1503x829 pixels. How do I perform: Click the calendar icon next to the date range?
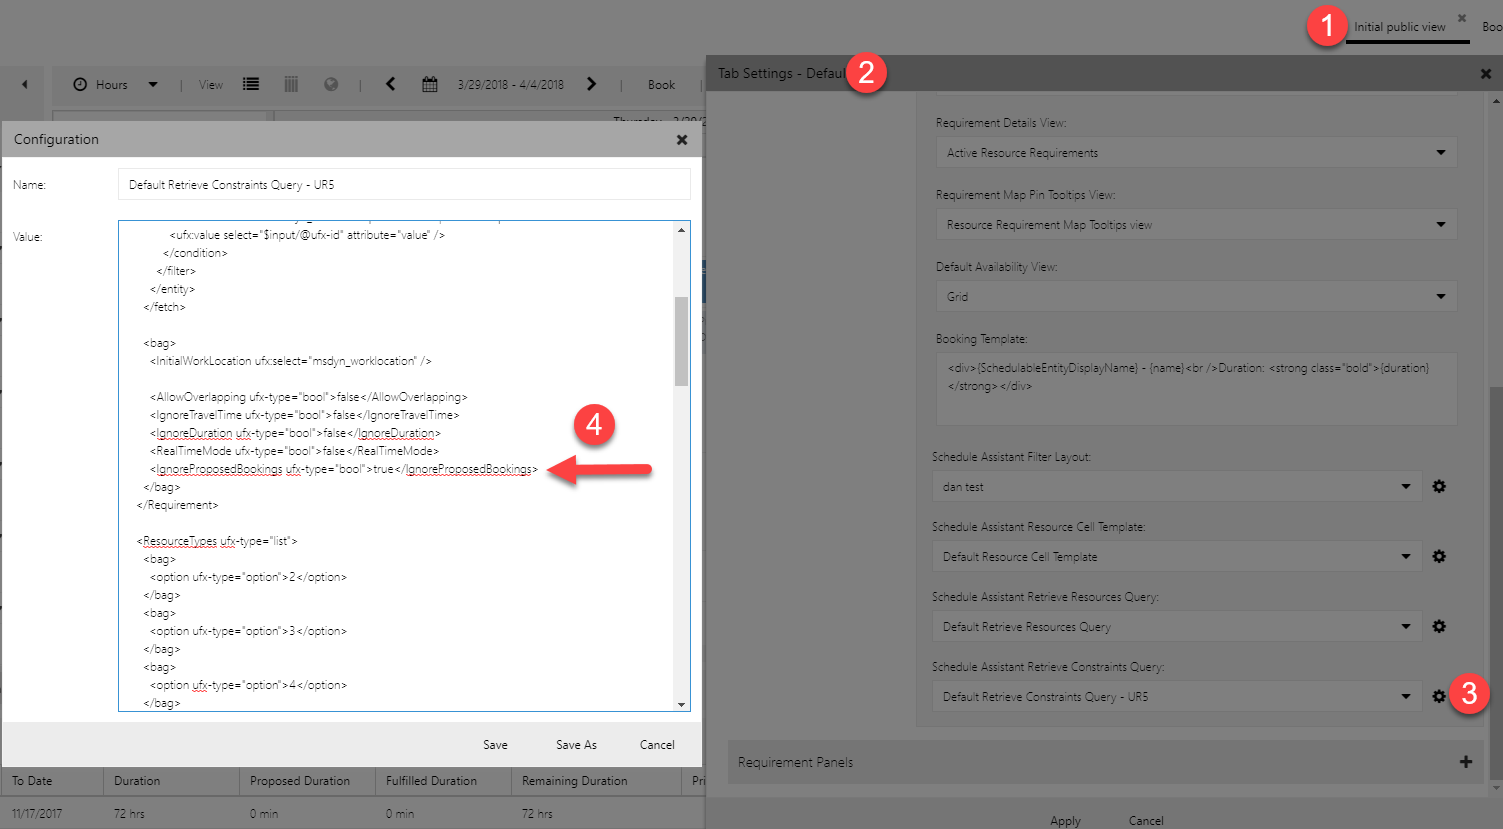[x=429, y=84]
